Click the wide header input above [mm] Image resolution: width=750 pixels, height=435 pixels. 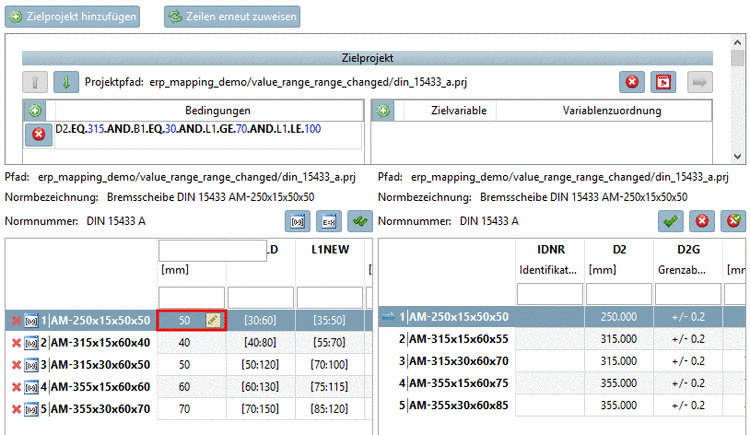click(213, 250)
